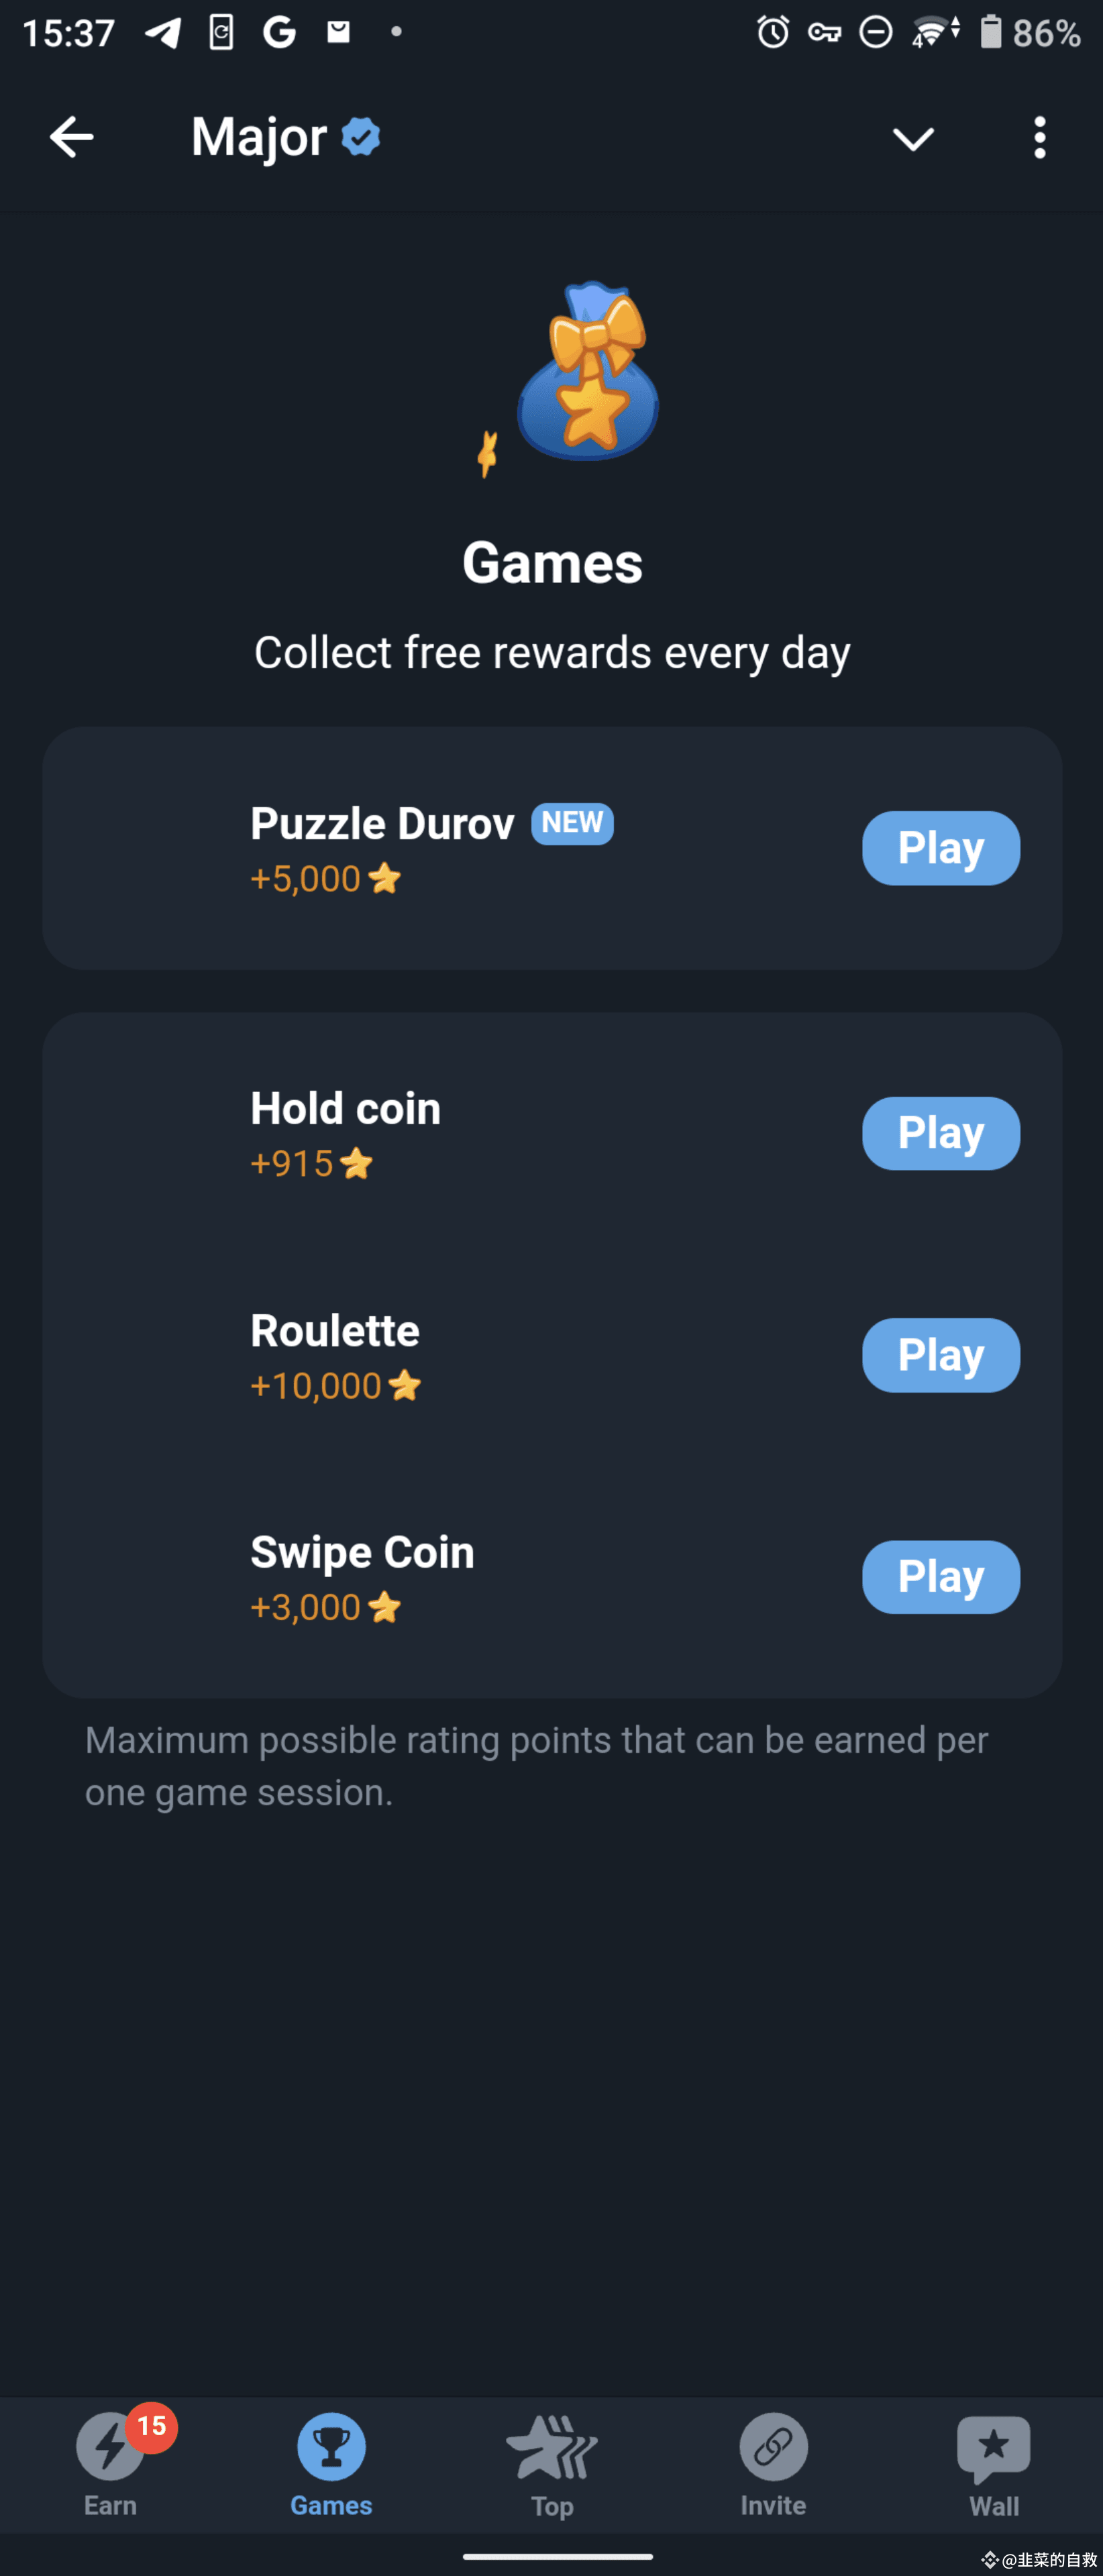Image resolution: width=1103 pixels, height=2576 pixels.
Task: Select the Games trophy tab
Action: coord(331,2446)
